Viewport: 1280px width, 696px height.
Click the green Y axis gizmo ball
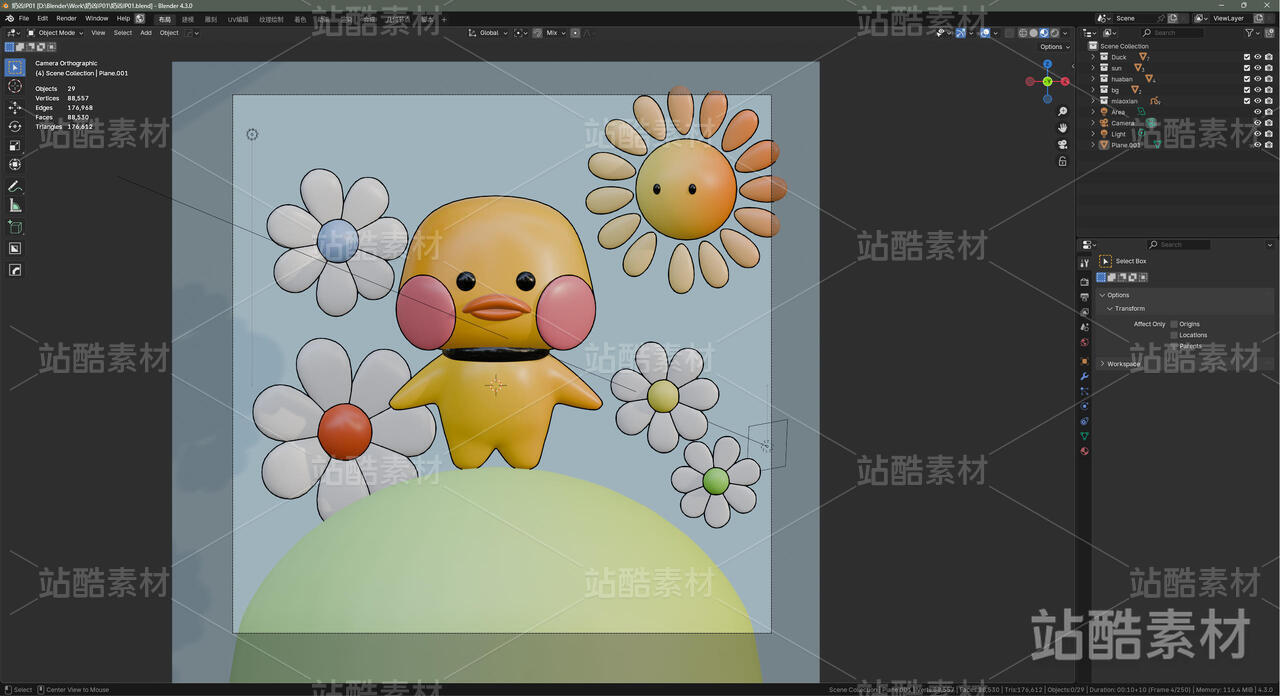tap(1047, 81)
